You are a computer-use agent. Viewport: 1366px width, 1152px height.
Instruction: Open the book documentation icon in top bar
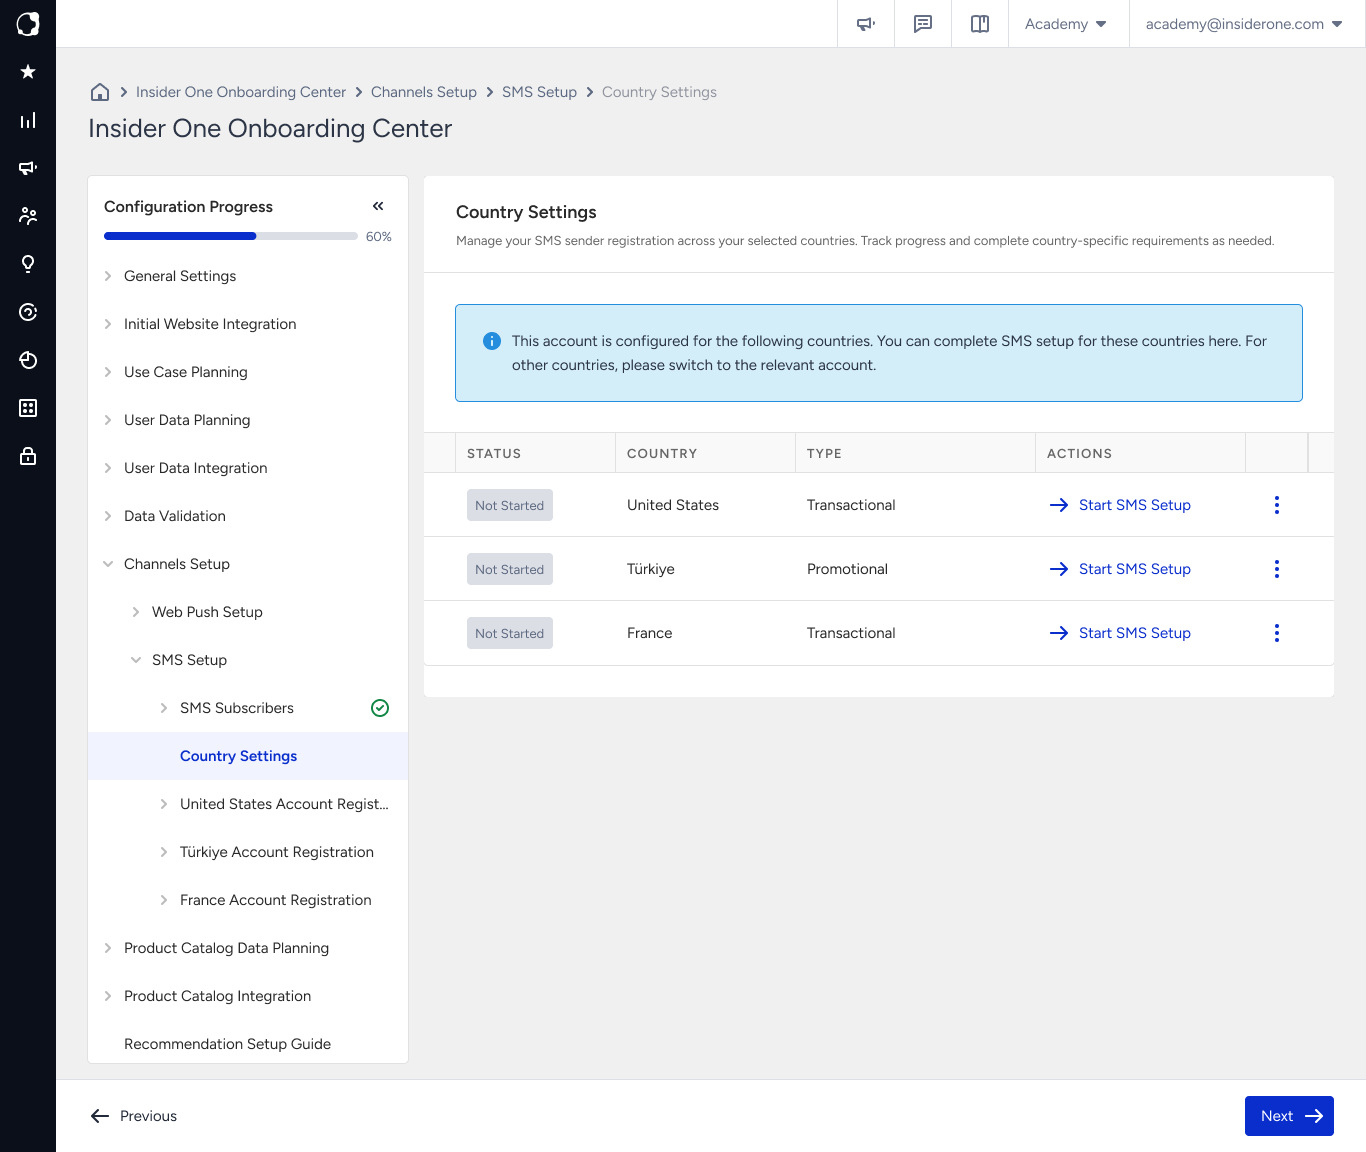pos(980,24)
